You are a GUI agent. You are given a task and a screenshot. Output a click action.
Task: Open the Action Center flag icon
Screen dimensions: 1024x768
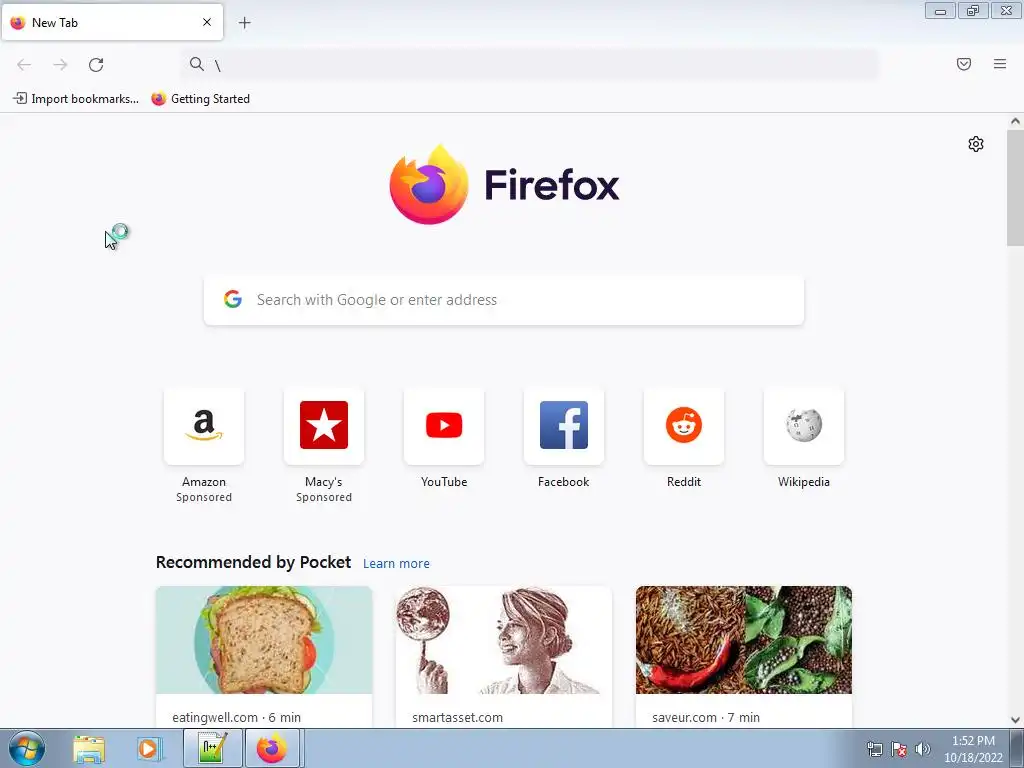pos(899,749)
